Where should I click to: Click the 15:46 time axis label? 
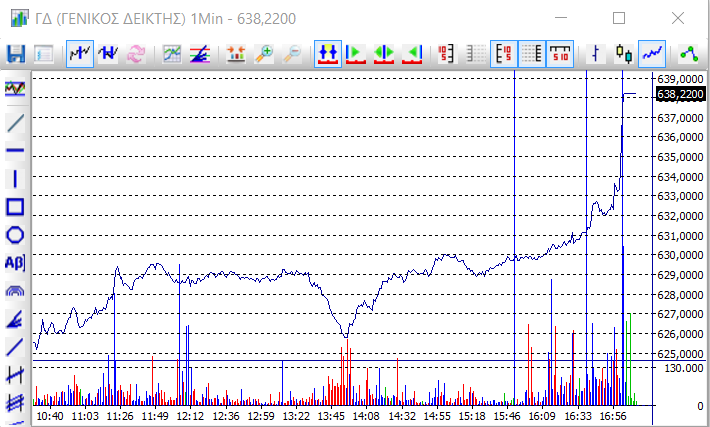coord(507,416)
